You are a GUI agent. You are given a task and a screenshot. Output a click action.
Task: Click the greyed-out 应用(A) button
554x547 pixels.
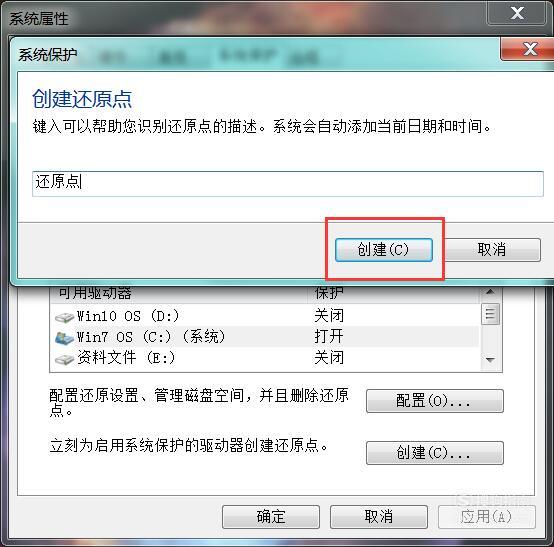coord(487,517)
